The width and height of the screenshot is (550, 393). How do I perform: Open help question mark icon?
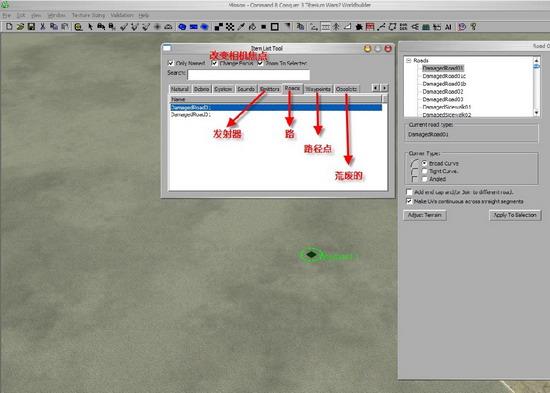[474, 27]
